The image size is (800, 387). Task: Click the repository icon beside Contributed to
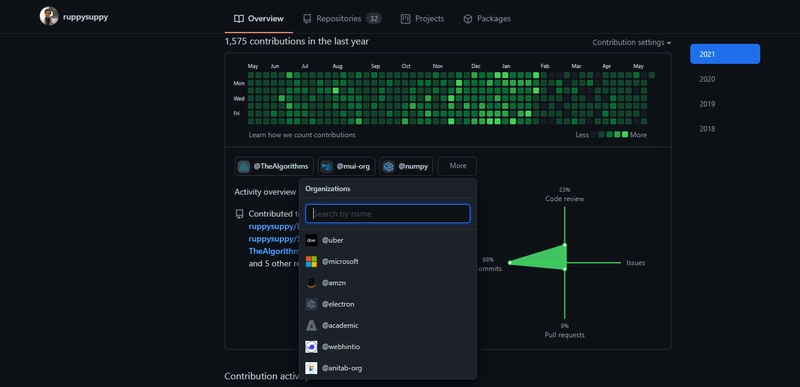pyautogui.click(x=240, y=214)
